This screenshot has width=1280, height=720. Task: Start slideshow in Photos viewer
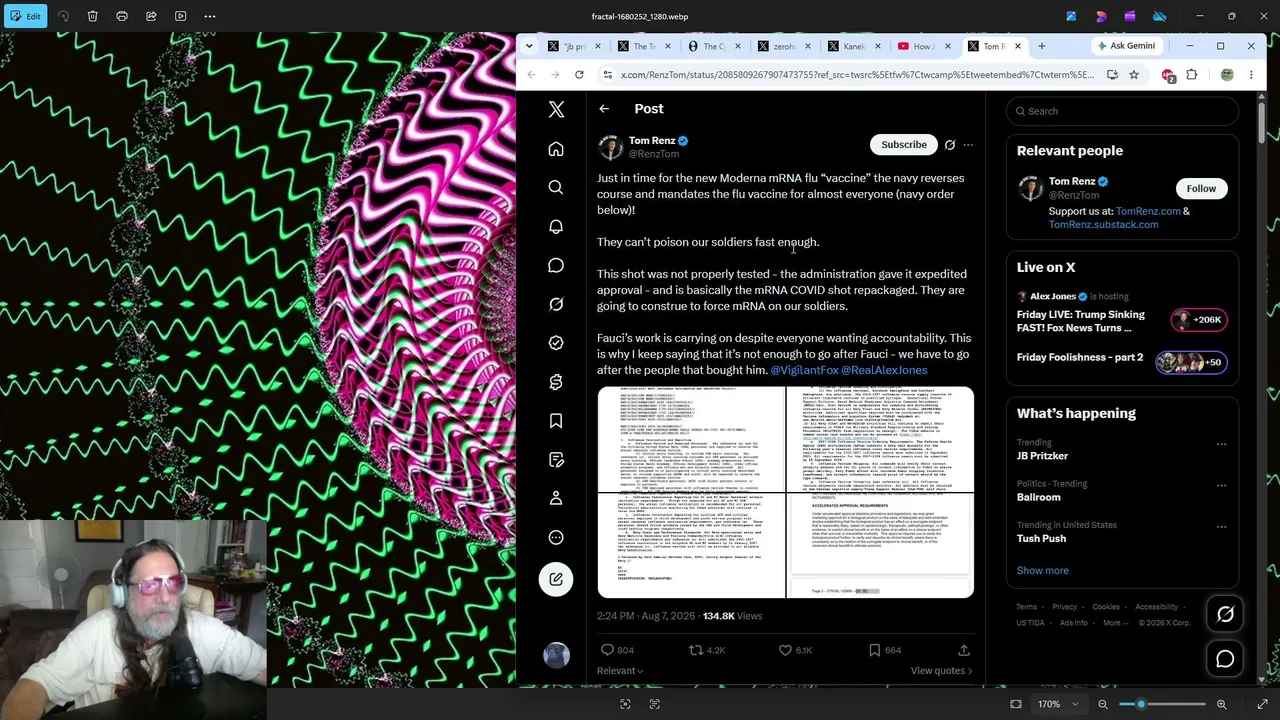[180, 16]
